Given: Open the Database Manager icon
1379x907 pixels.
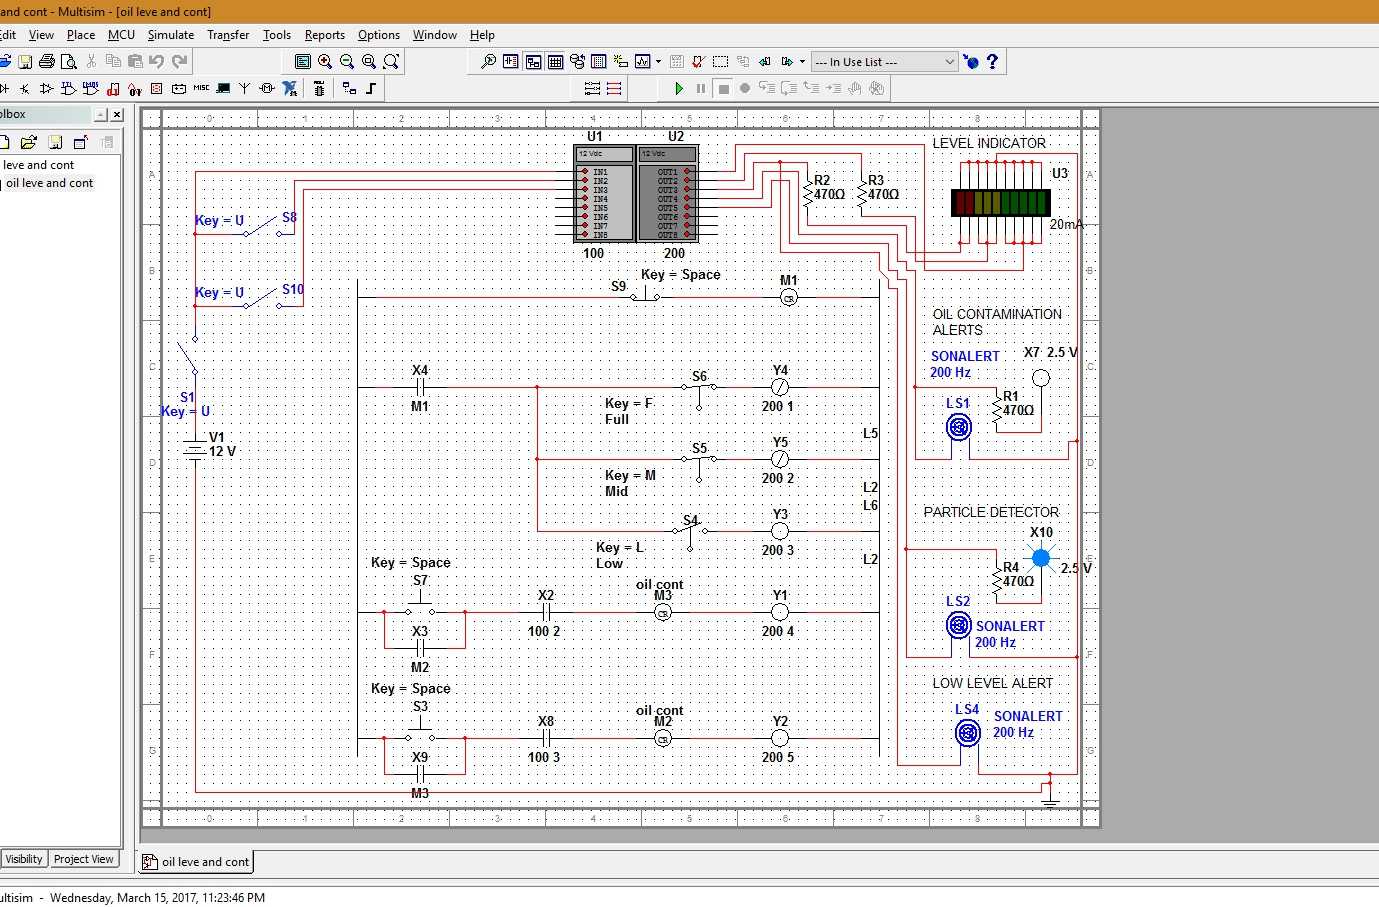Looking at the screenshot, I should (x=577, y=62).
